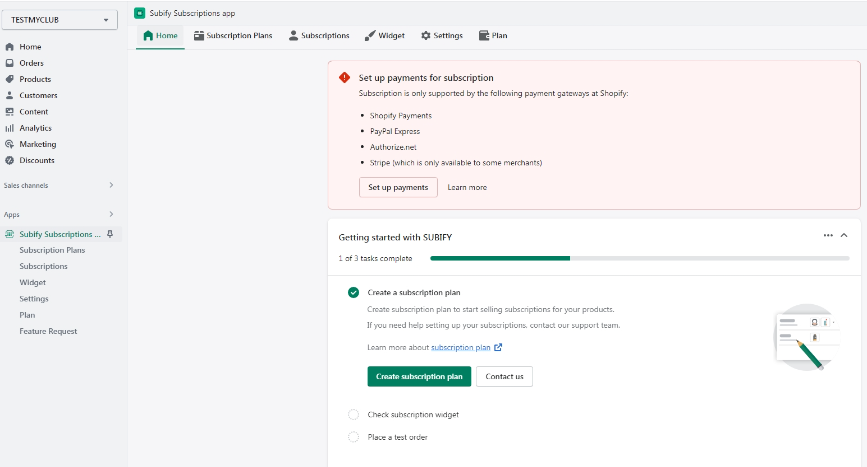Click the Learn more link
This screenshot has height=467, width=867.
(x=467, y=187)
